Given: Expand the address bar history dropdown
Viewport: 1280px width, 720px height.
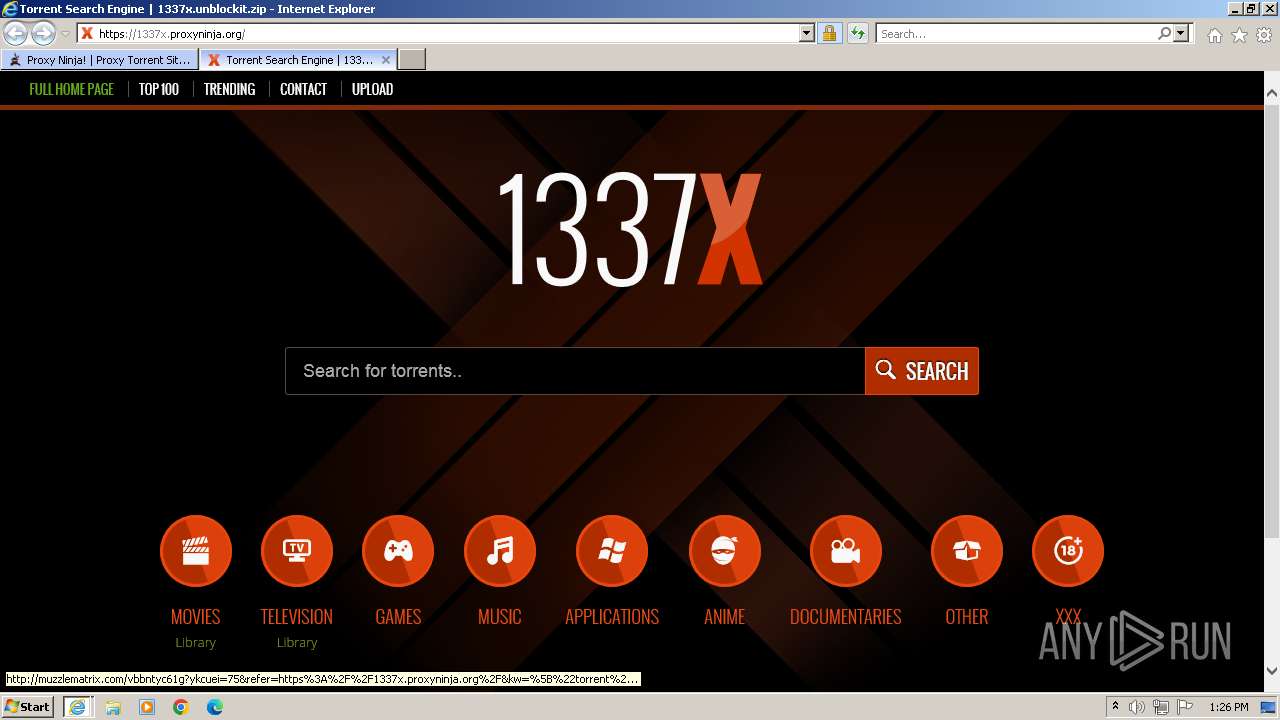Looking at the screenshot, I should point(807,33).
